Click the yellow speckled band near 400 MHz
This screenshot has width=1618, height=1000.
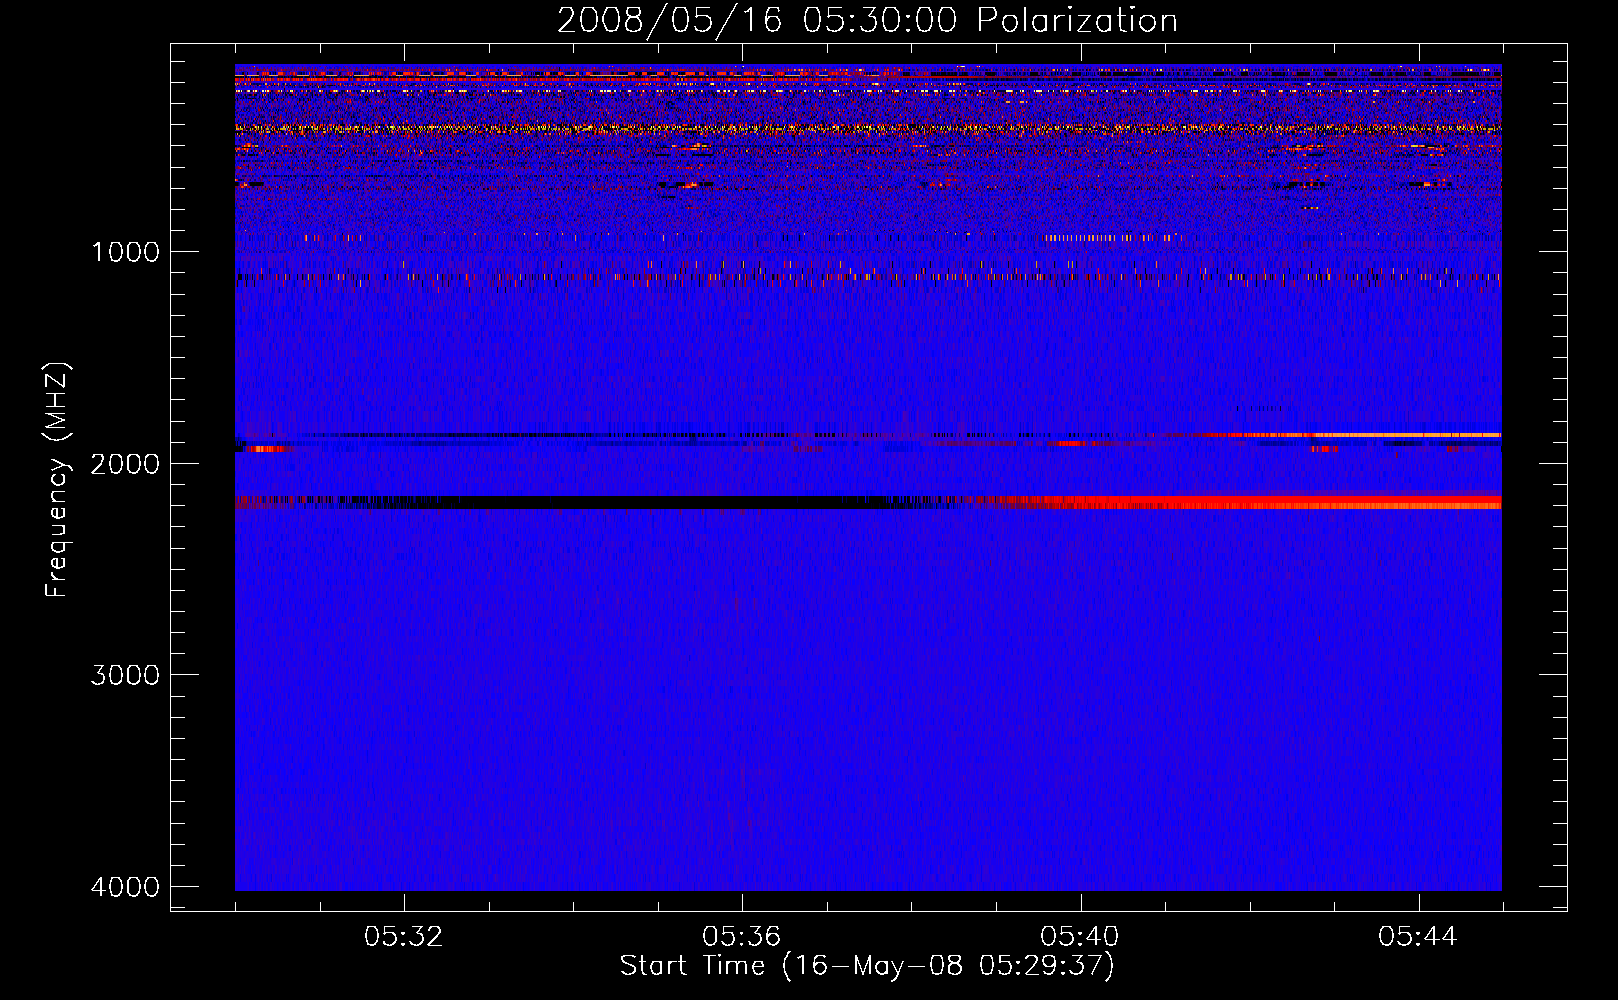868,128
